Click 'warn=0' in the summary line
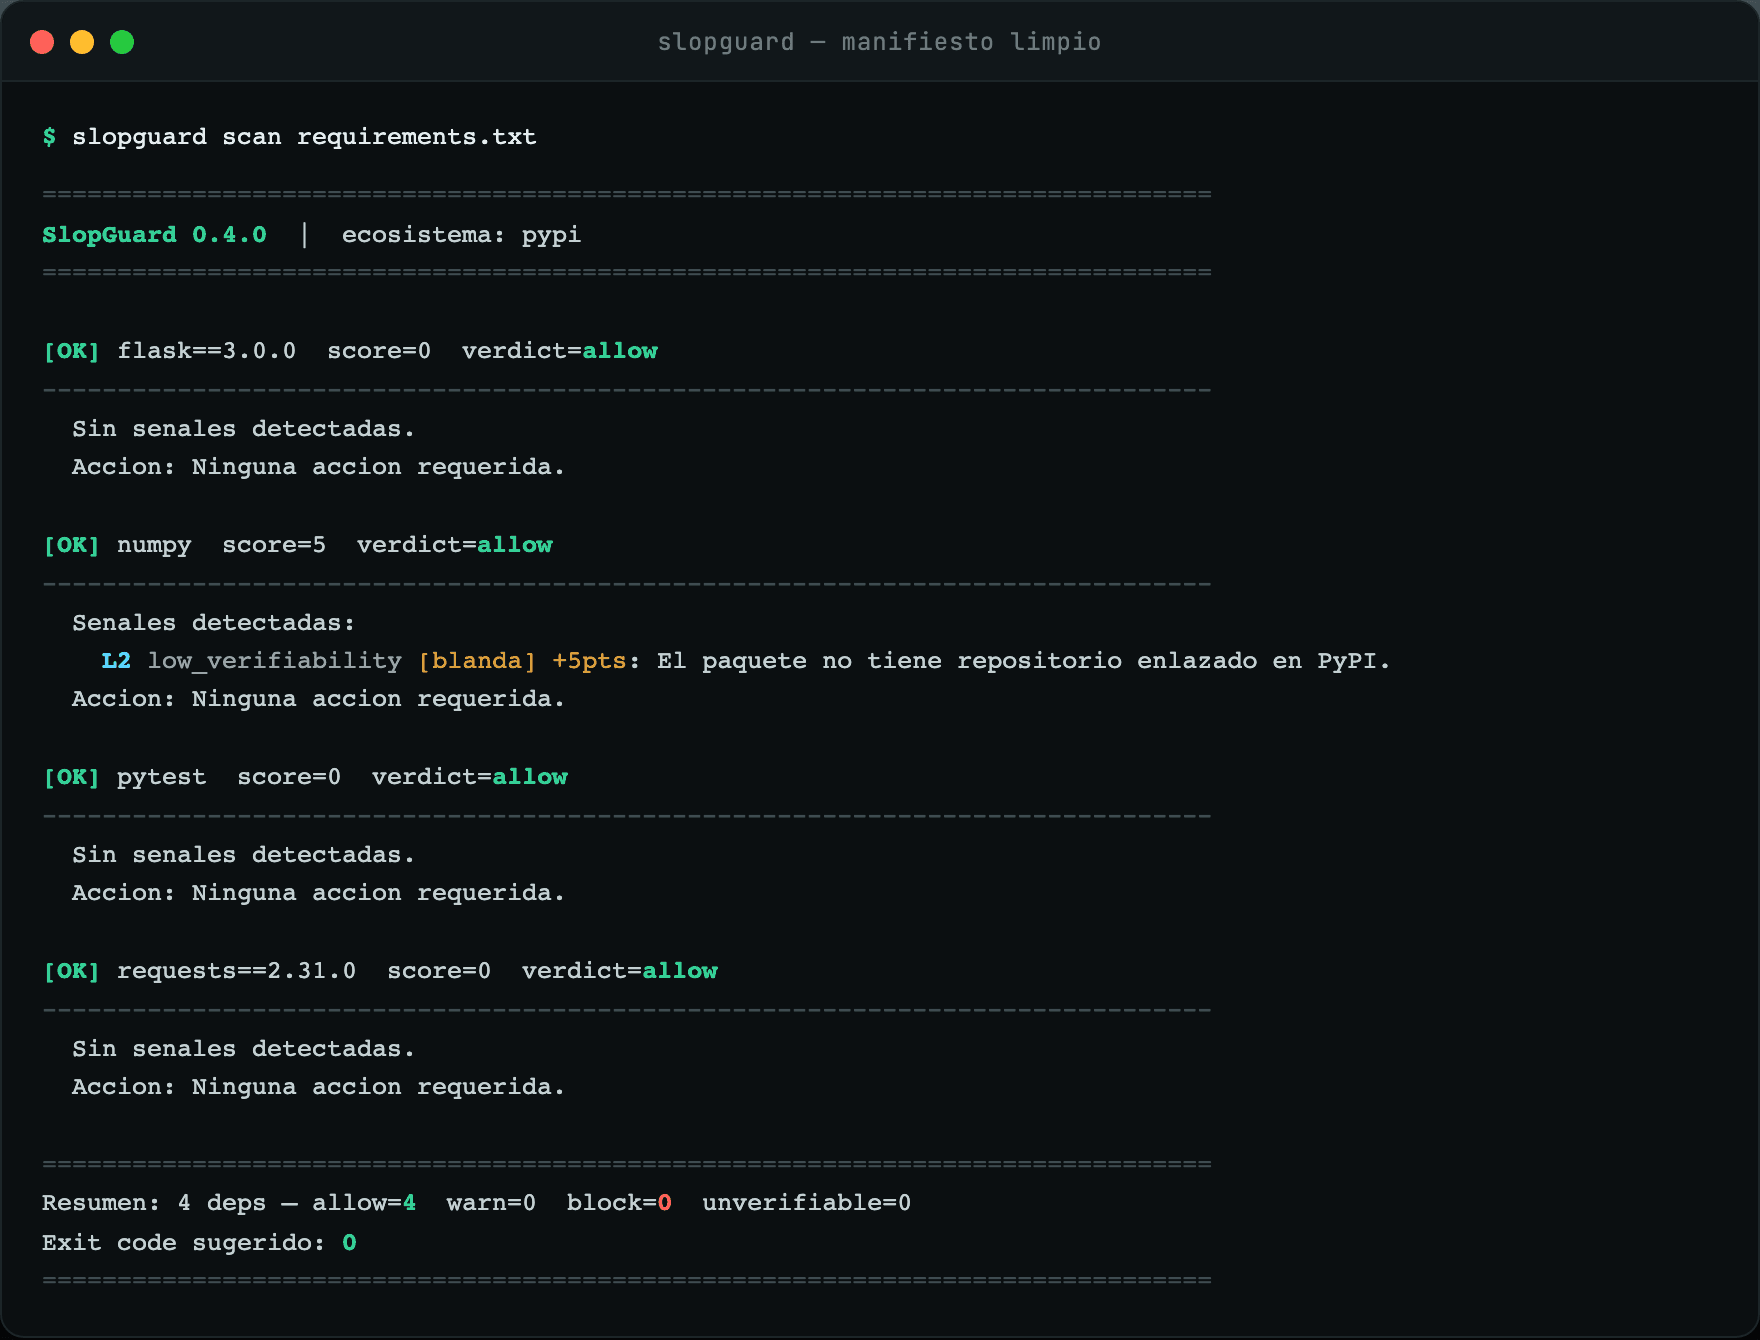 coord(491,1203)
